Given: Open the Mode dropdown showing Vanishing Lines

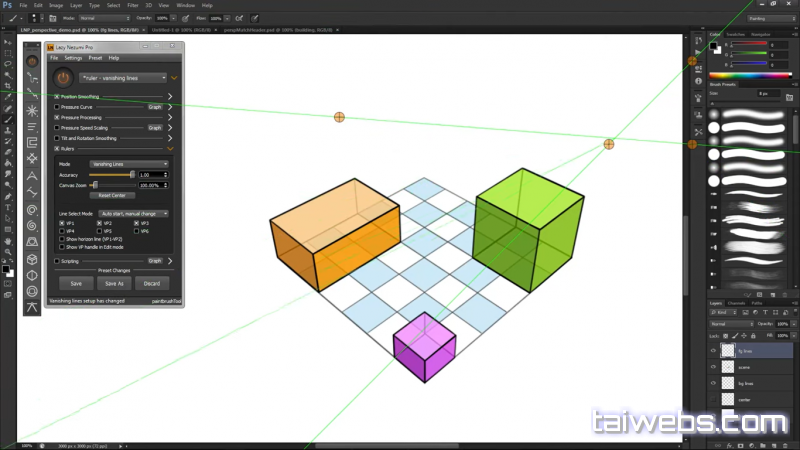Looking at the screenshot, I should [x=128, y=163].
